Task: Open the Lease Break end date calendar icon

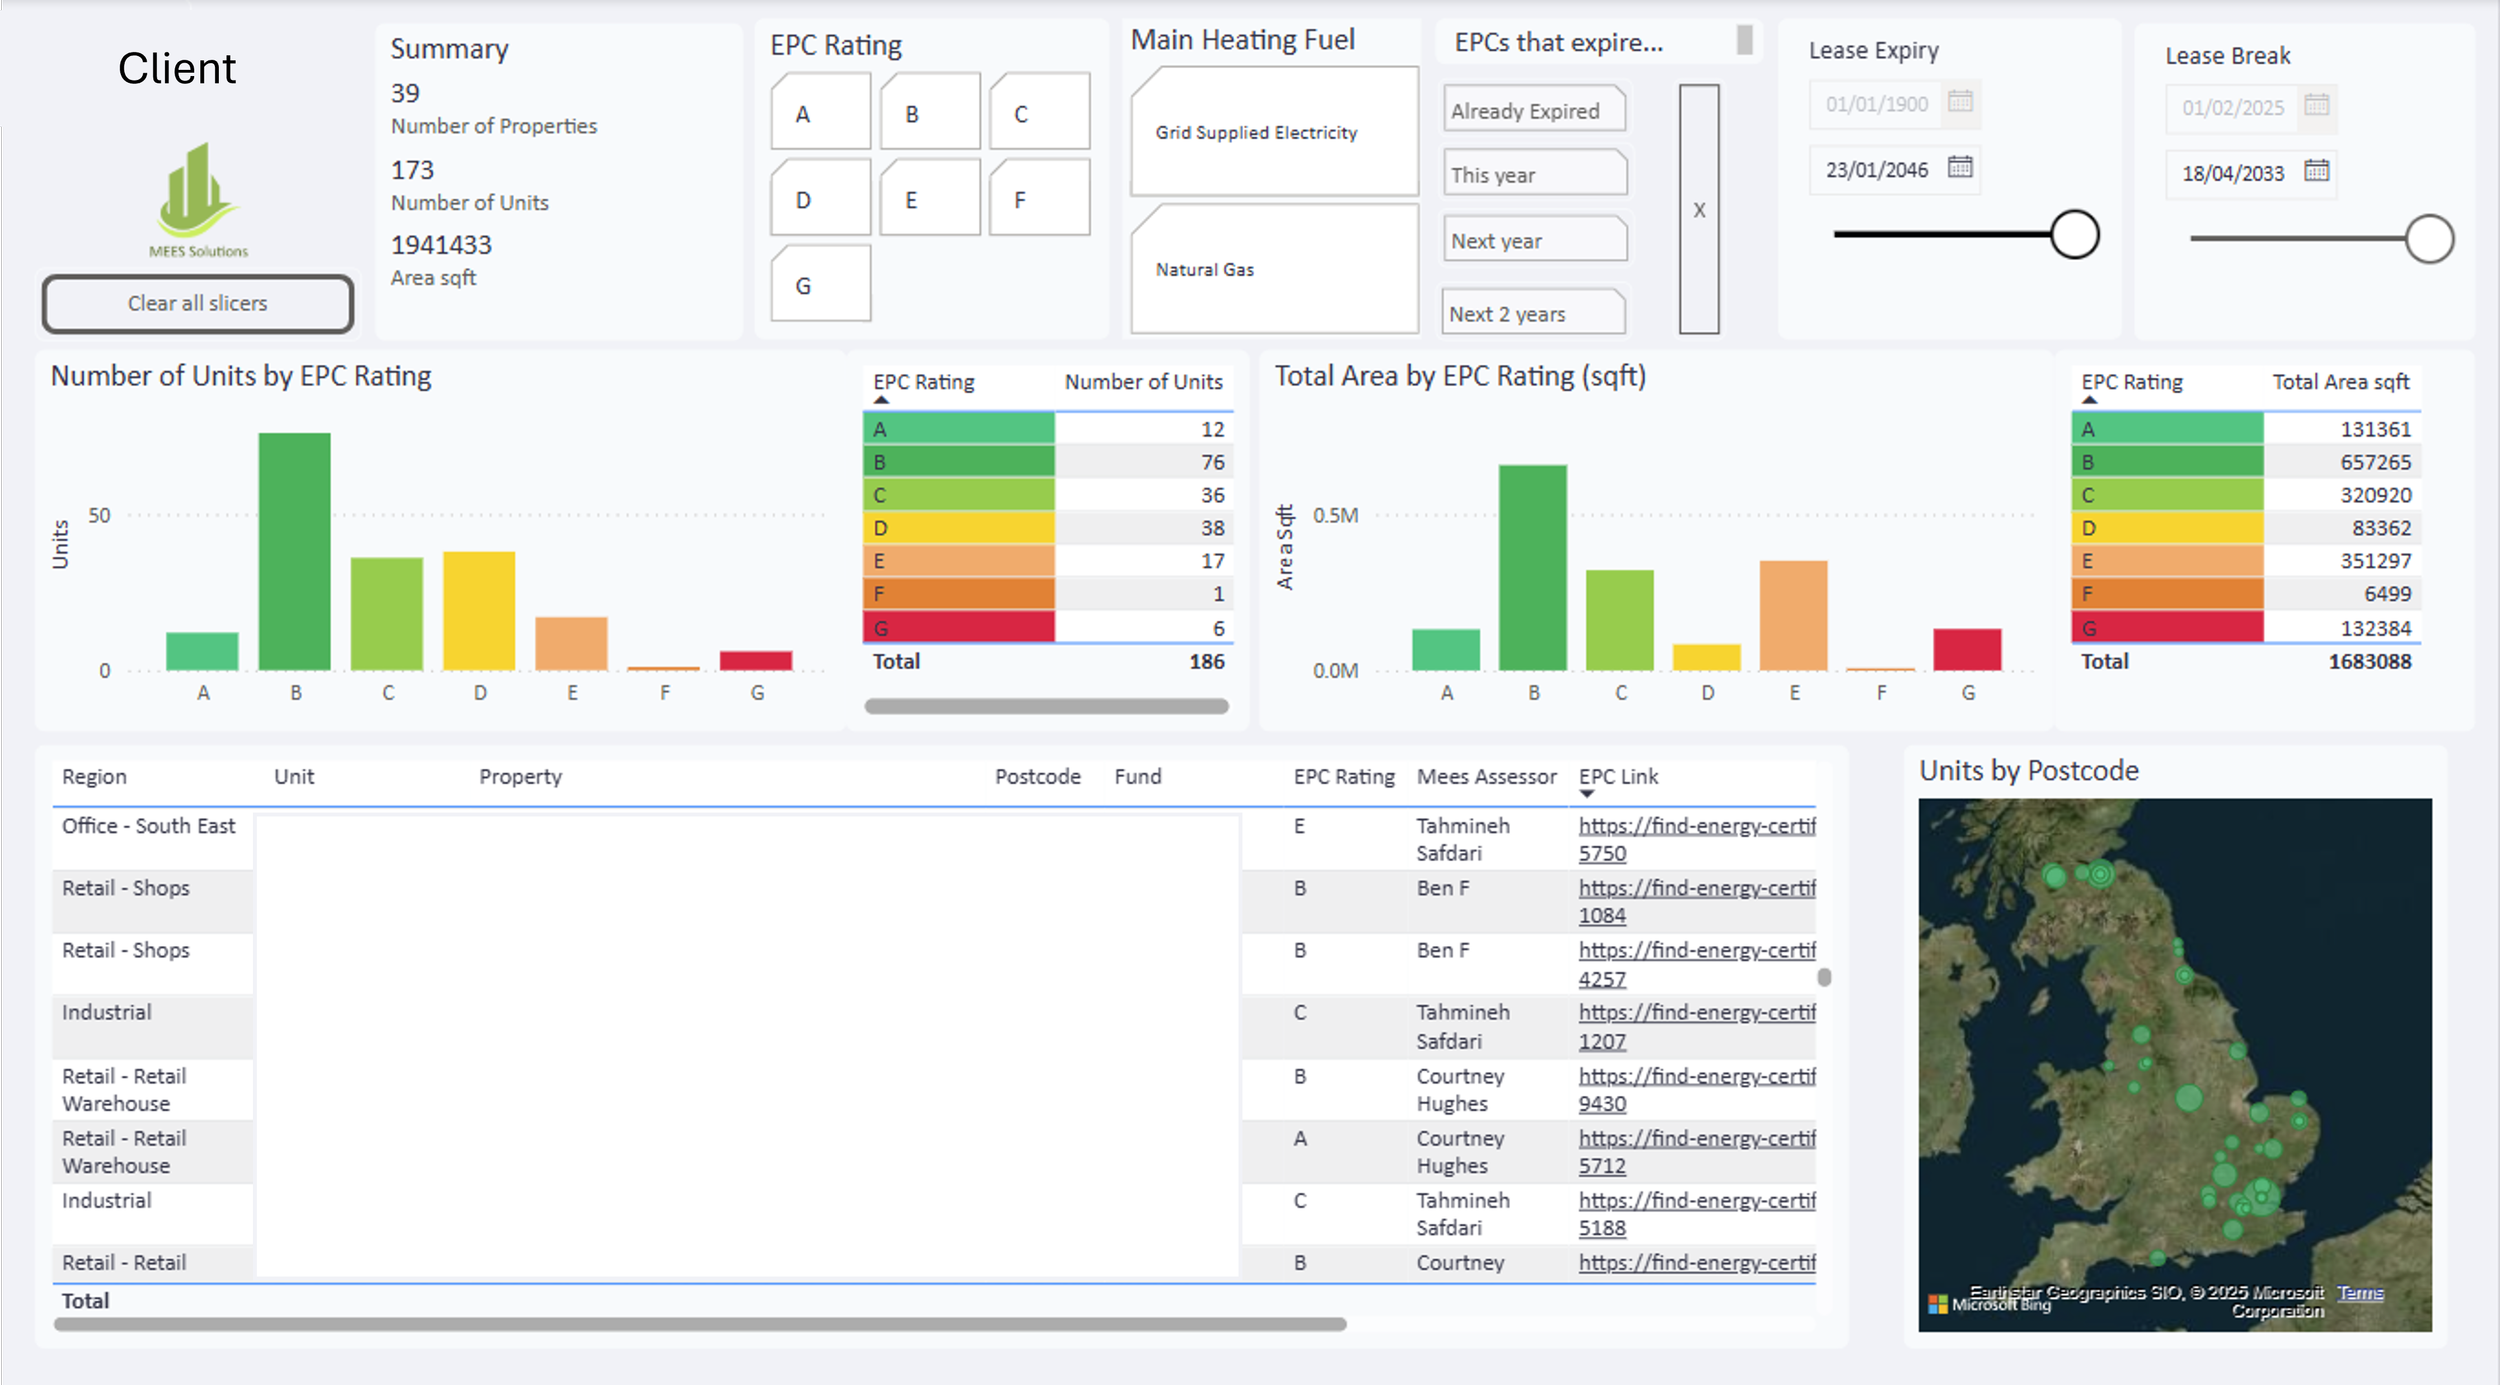Action: (2318, 173)
